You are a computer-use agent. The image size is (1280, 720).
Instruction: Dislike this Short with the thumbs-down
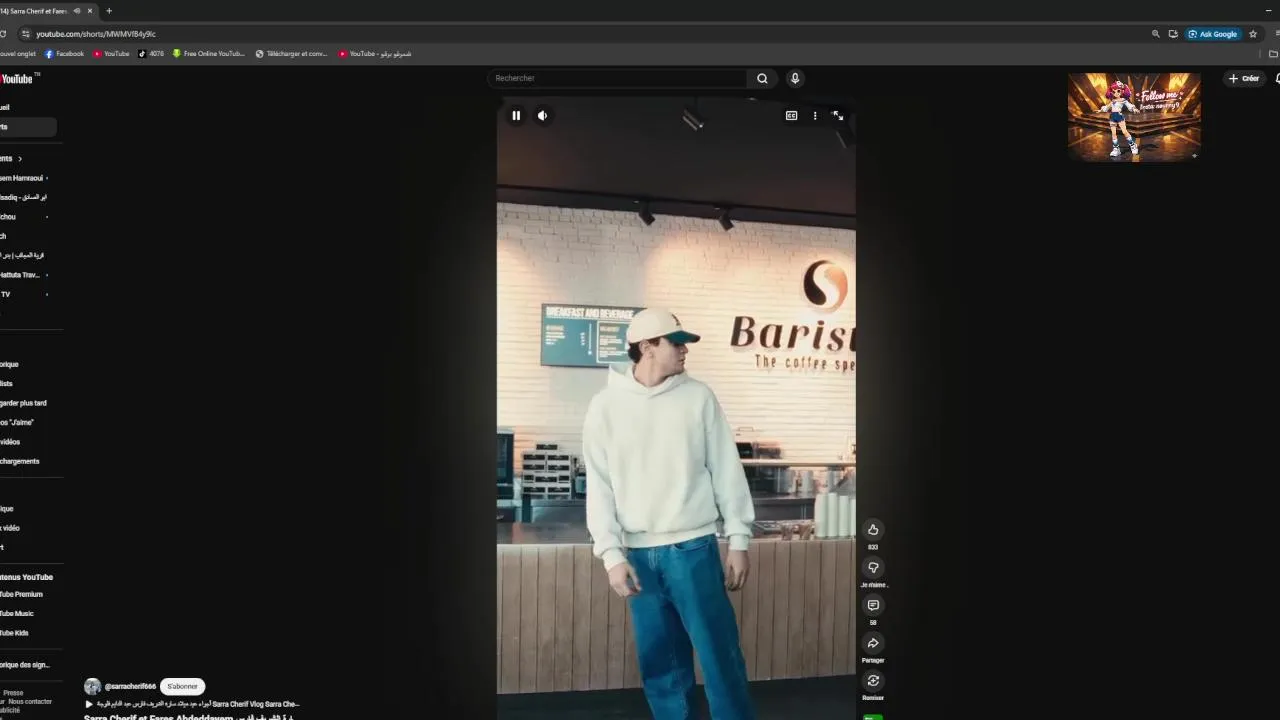pos(873,568)
